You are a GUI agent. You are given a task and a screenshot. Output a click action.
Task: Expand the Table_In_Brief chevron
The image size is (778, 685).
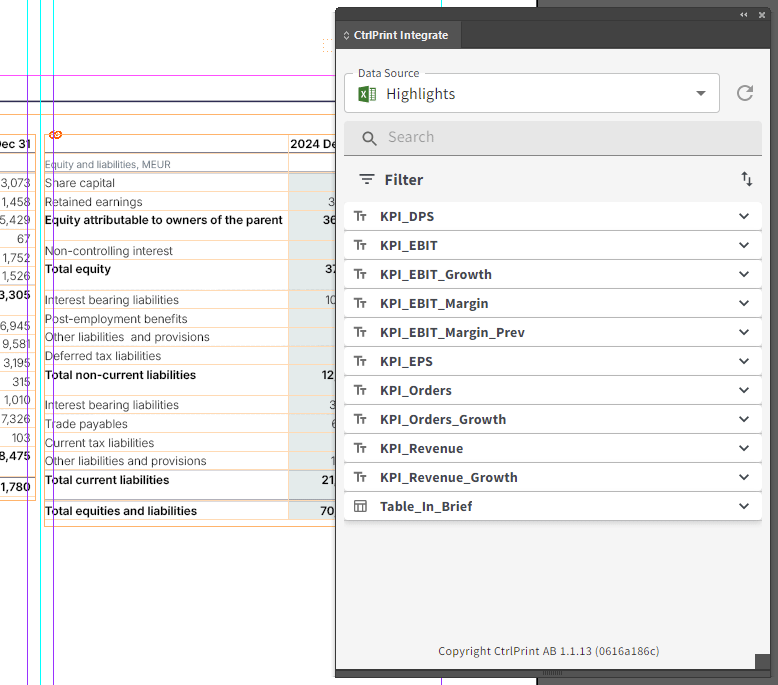pos(743,506)
